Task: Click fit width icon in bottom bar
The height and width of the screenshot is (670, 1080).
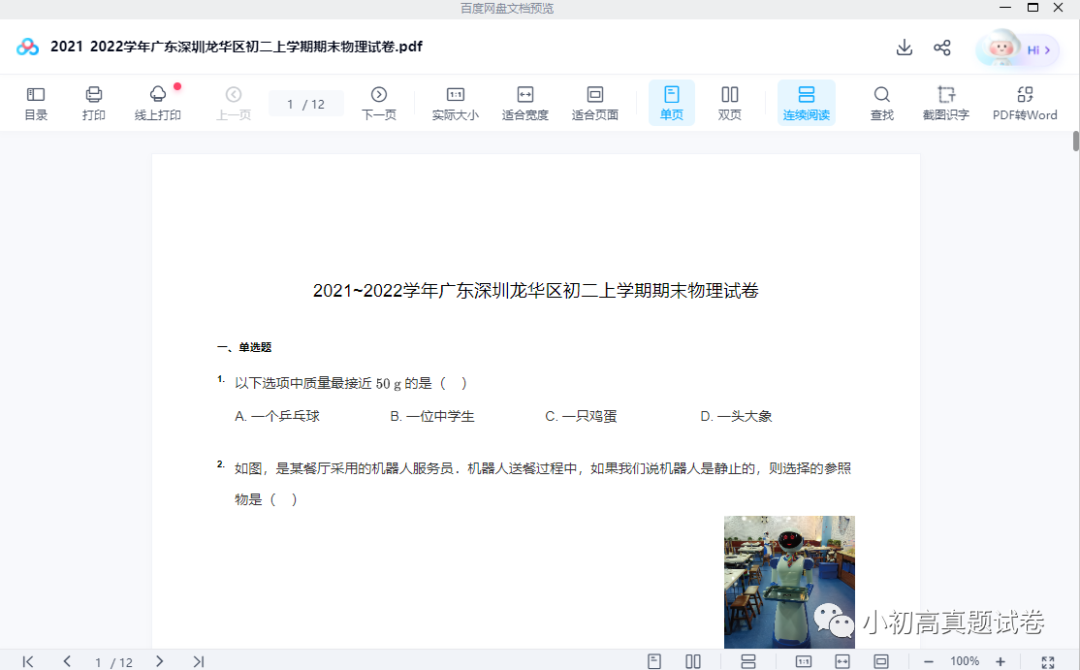Action: click(842, 662)
